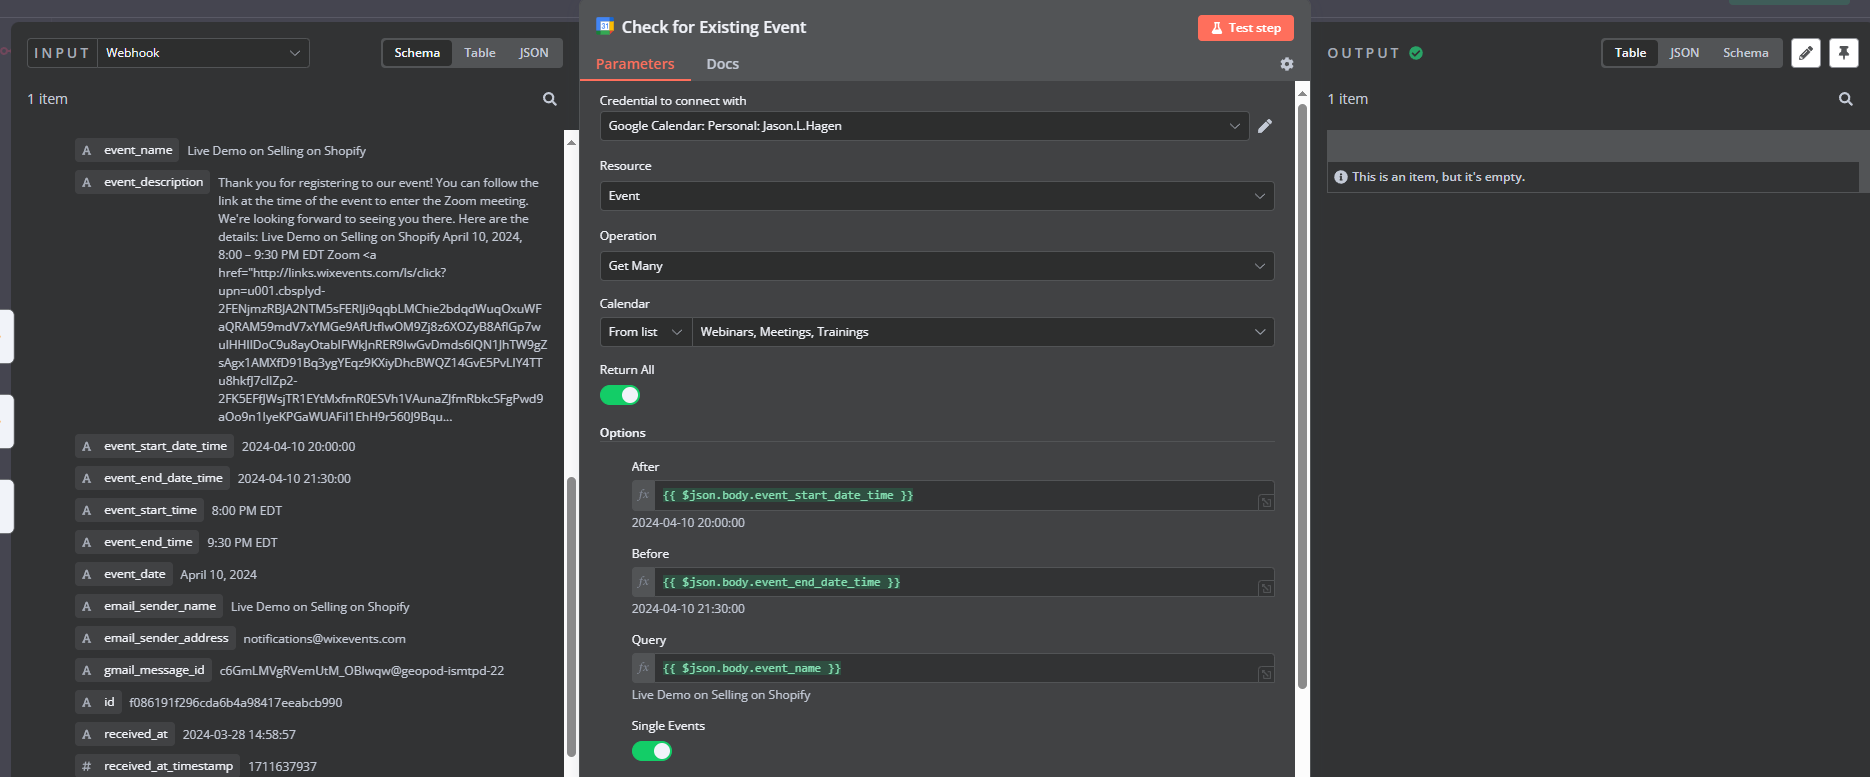Viewport: 1870px width, 777px height.
Task: Click the event_name field pill
Action: tap(126, 150)
